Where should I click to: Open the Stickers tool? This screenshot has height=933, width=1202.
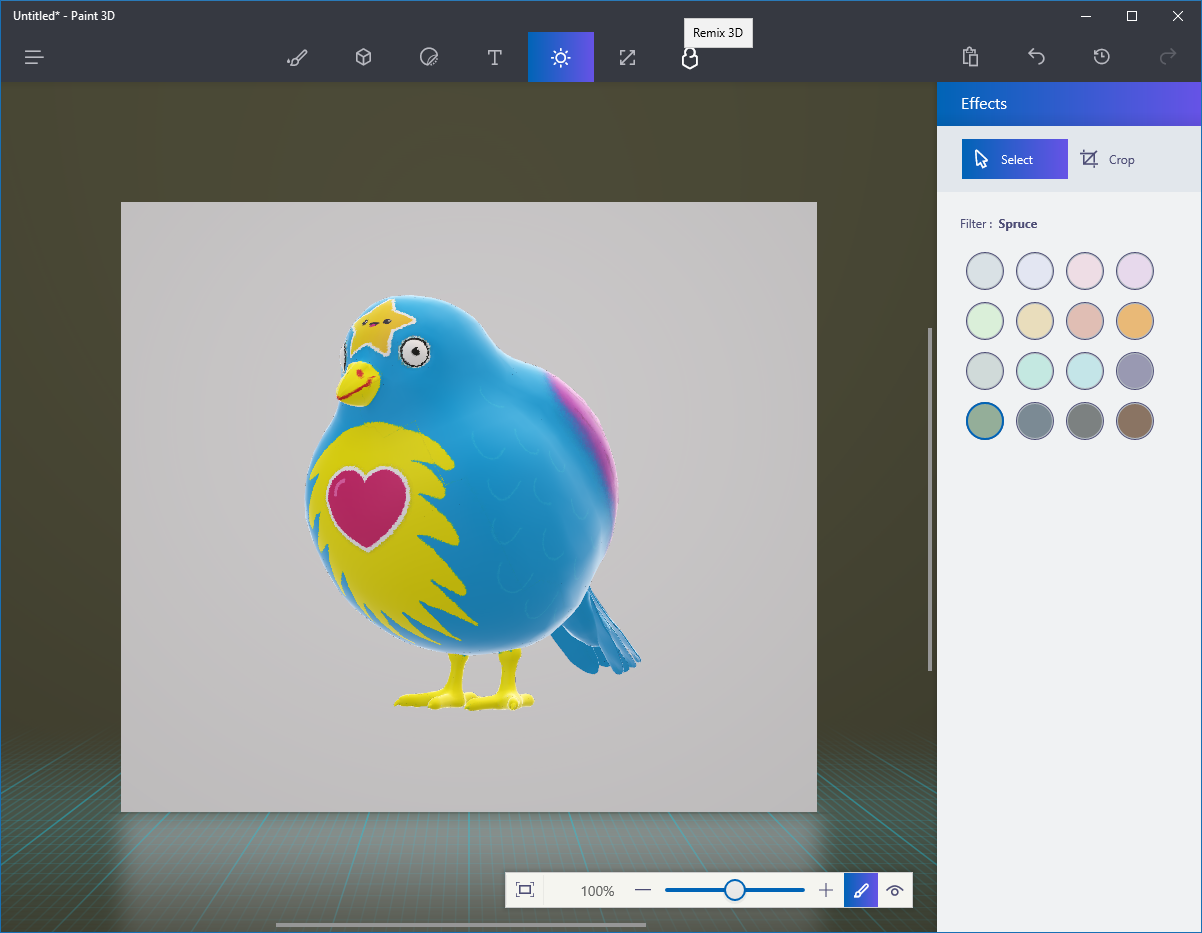[x=429, y=58]
